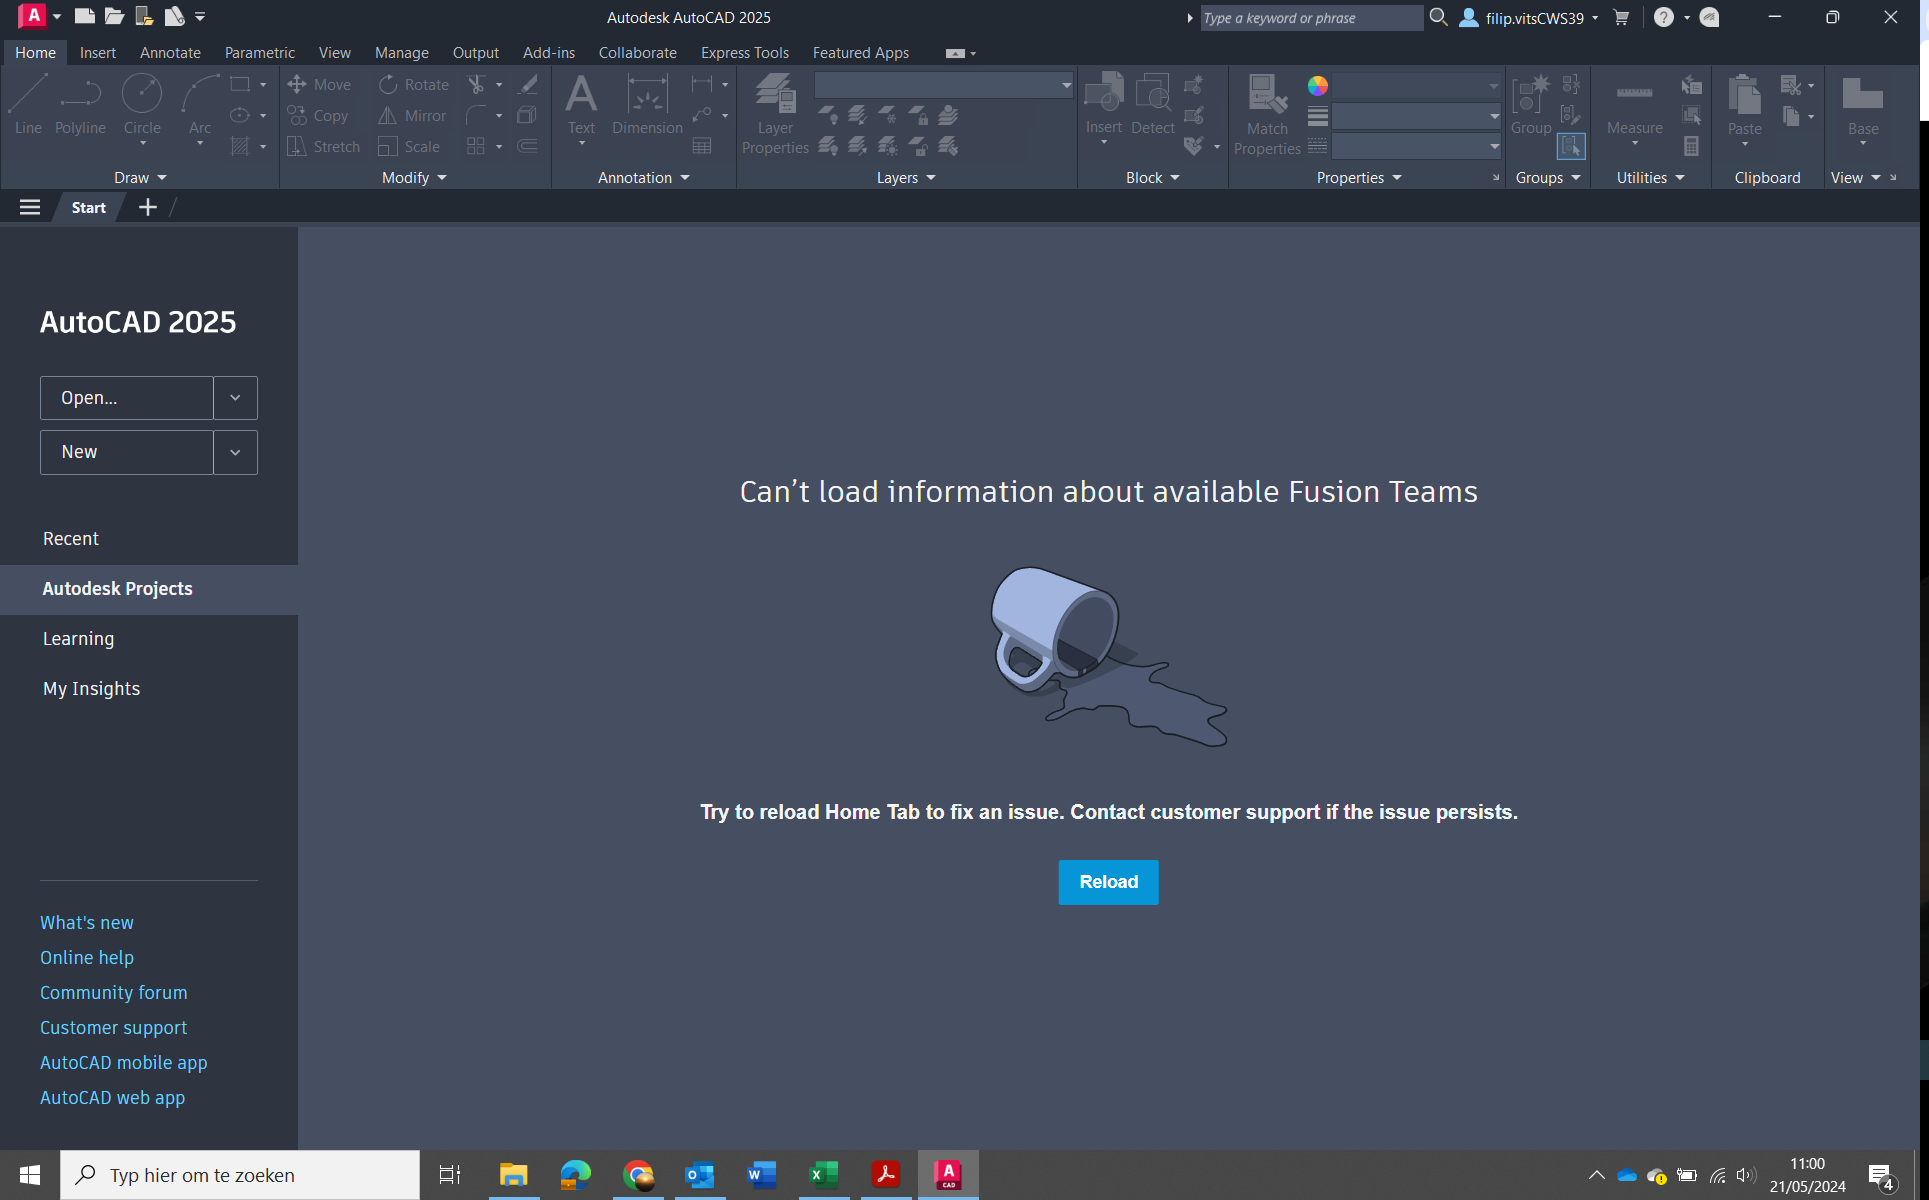Open the hamburger menu beside Start tab
The image size is (1929, 1200).
click(x=30, y=207)
